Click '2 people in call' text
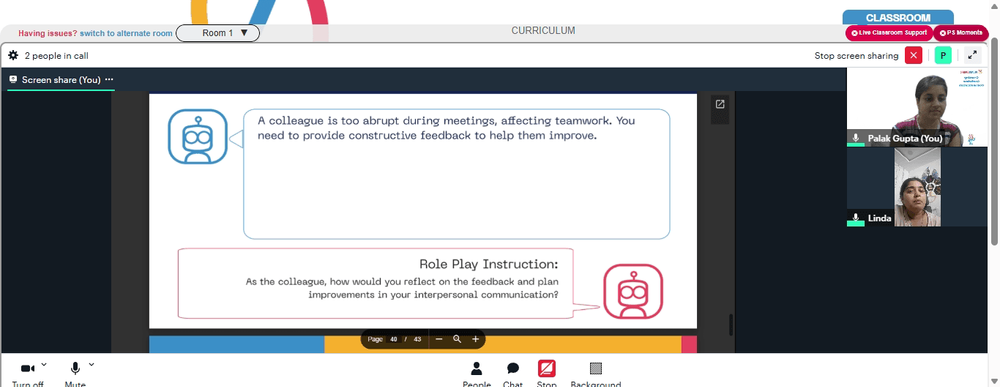Viewport: 1000px width, 387px height. [56, 55]
